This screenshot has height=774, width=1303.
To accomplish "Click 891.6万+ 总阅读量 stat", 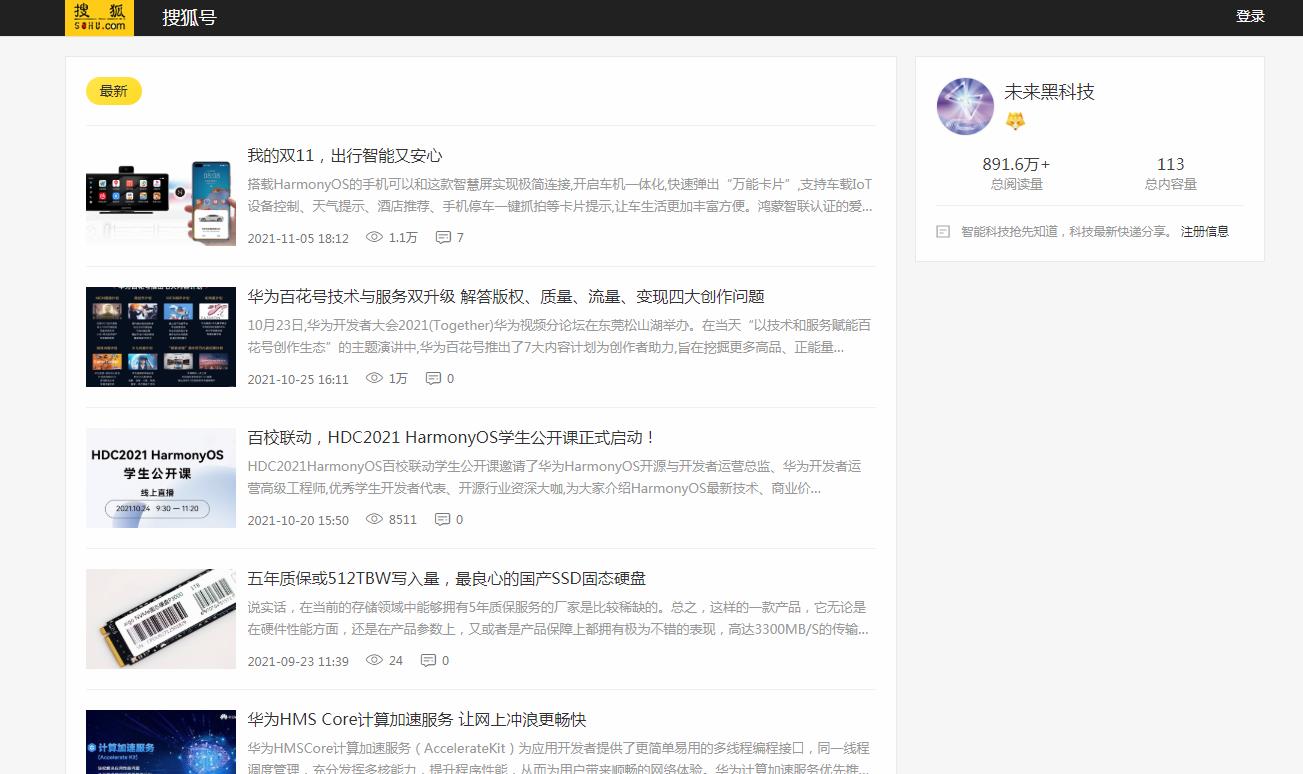I will (1016, 173).
